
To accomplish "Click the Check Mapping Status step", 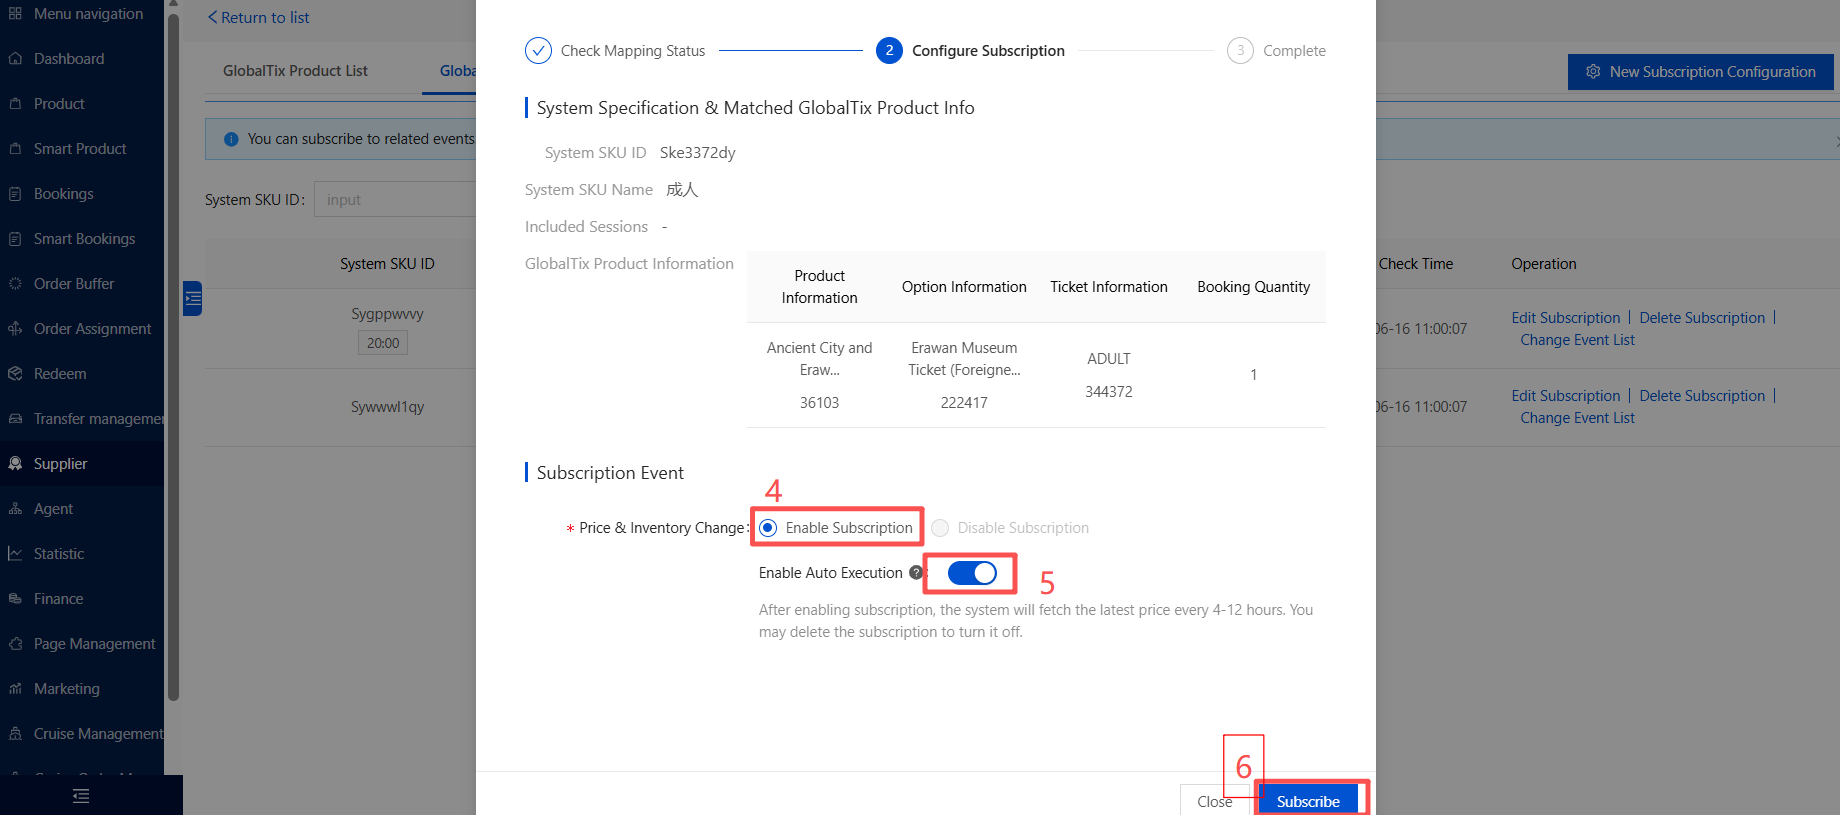I will click(615, 50).
